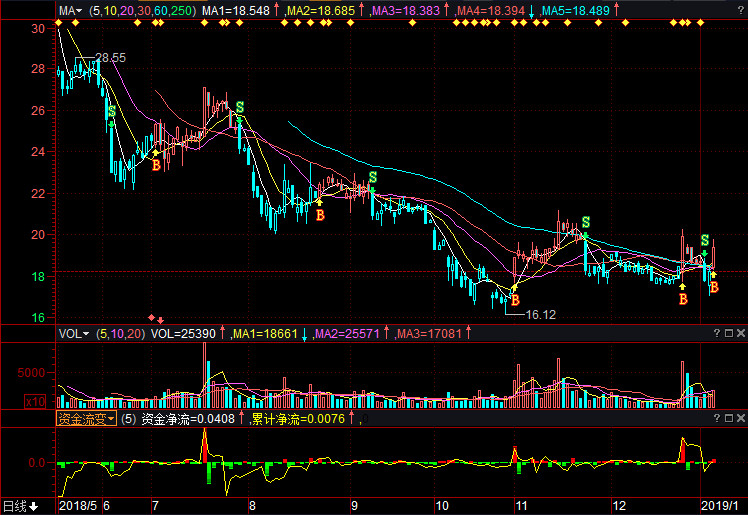Expand the 资金流变 indicator selector

86,419
